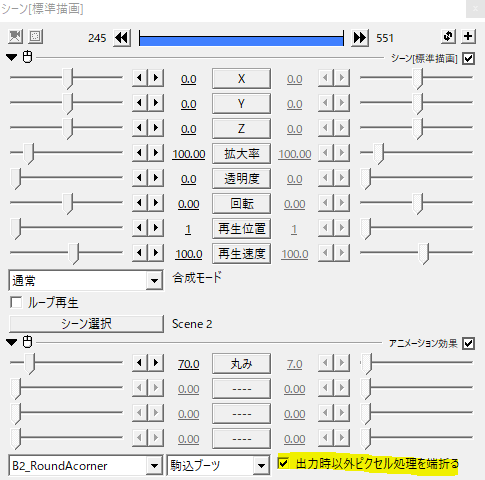Screen dimensions: 485x480
Task: Click the dotted square icon beside camera
Action: click(35, 37)
